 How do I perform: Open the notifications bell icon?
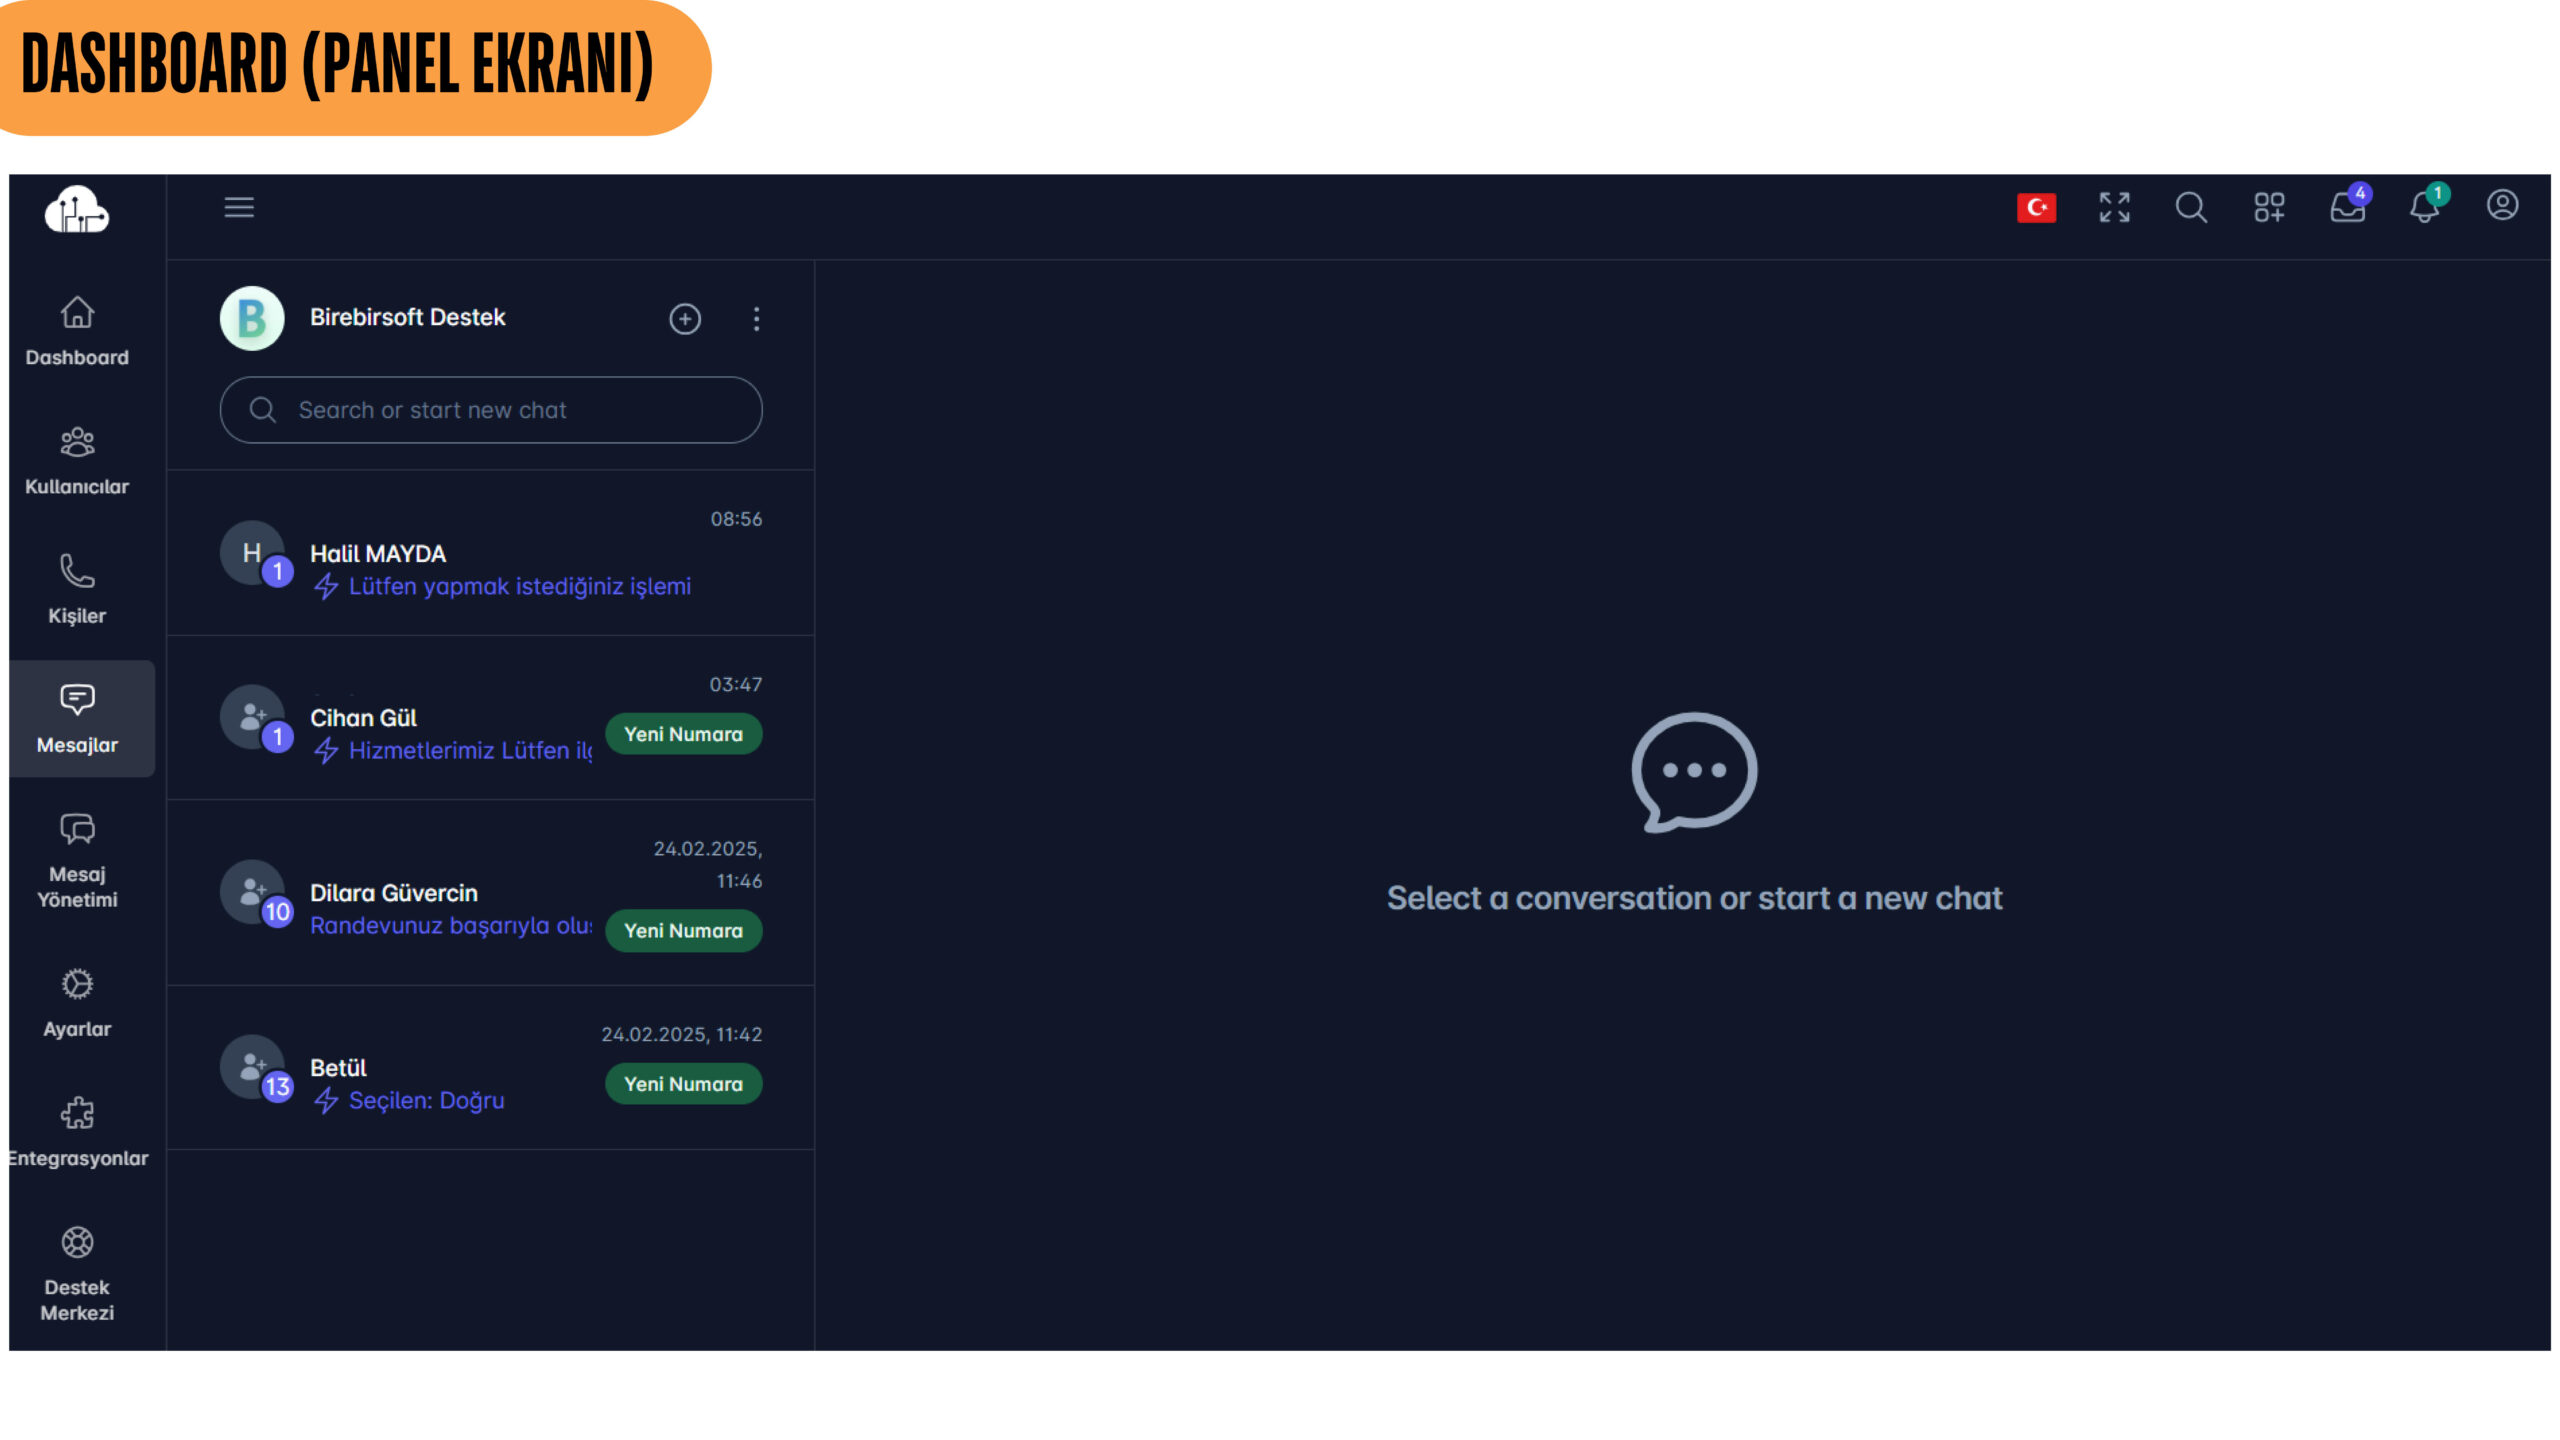(x=2424, y=207)
